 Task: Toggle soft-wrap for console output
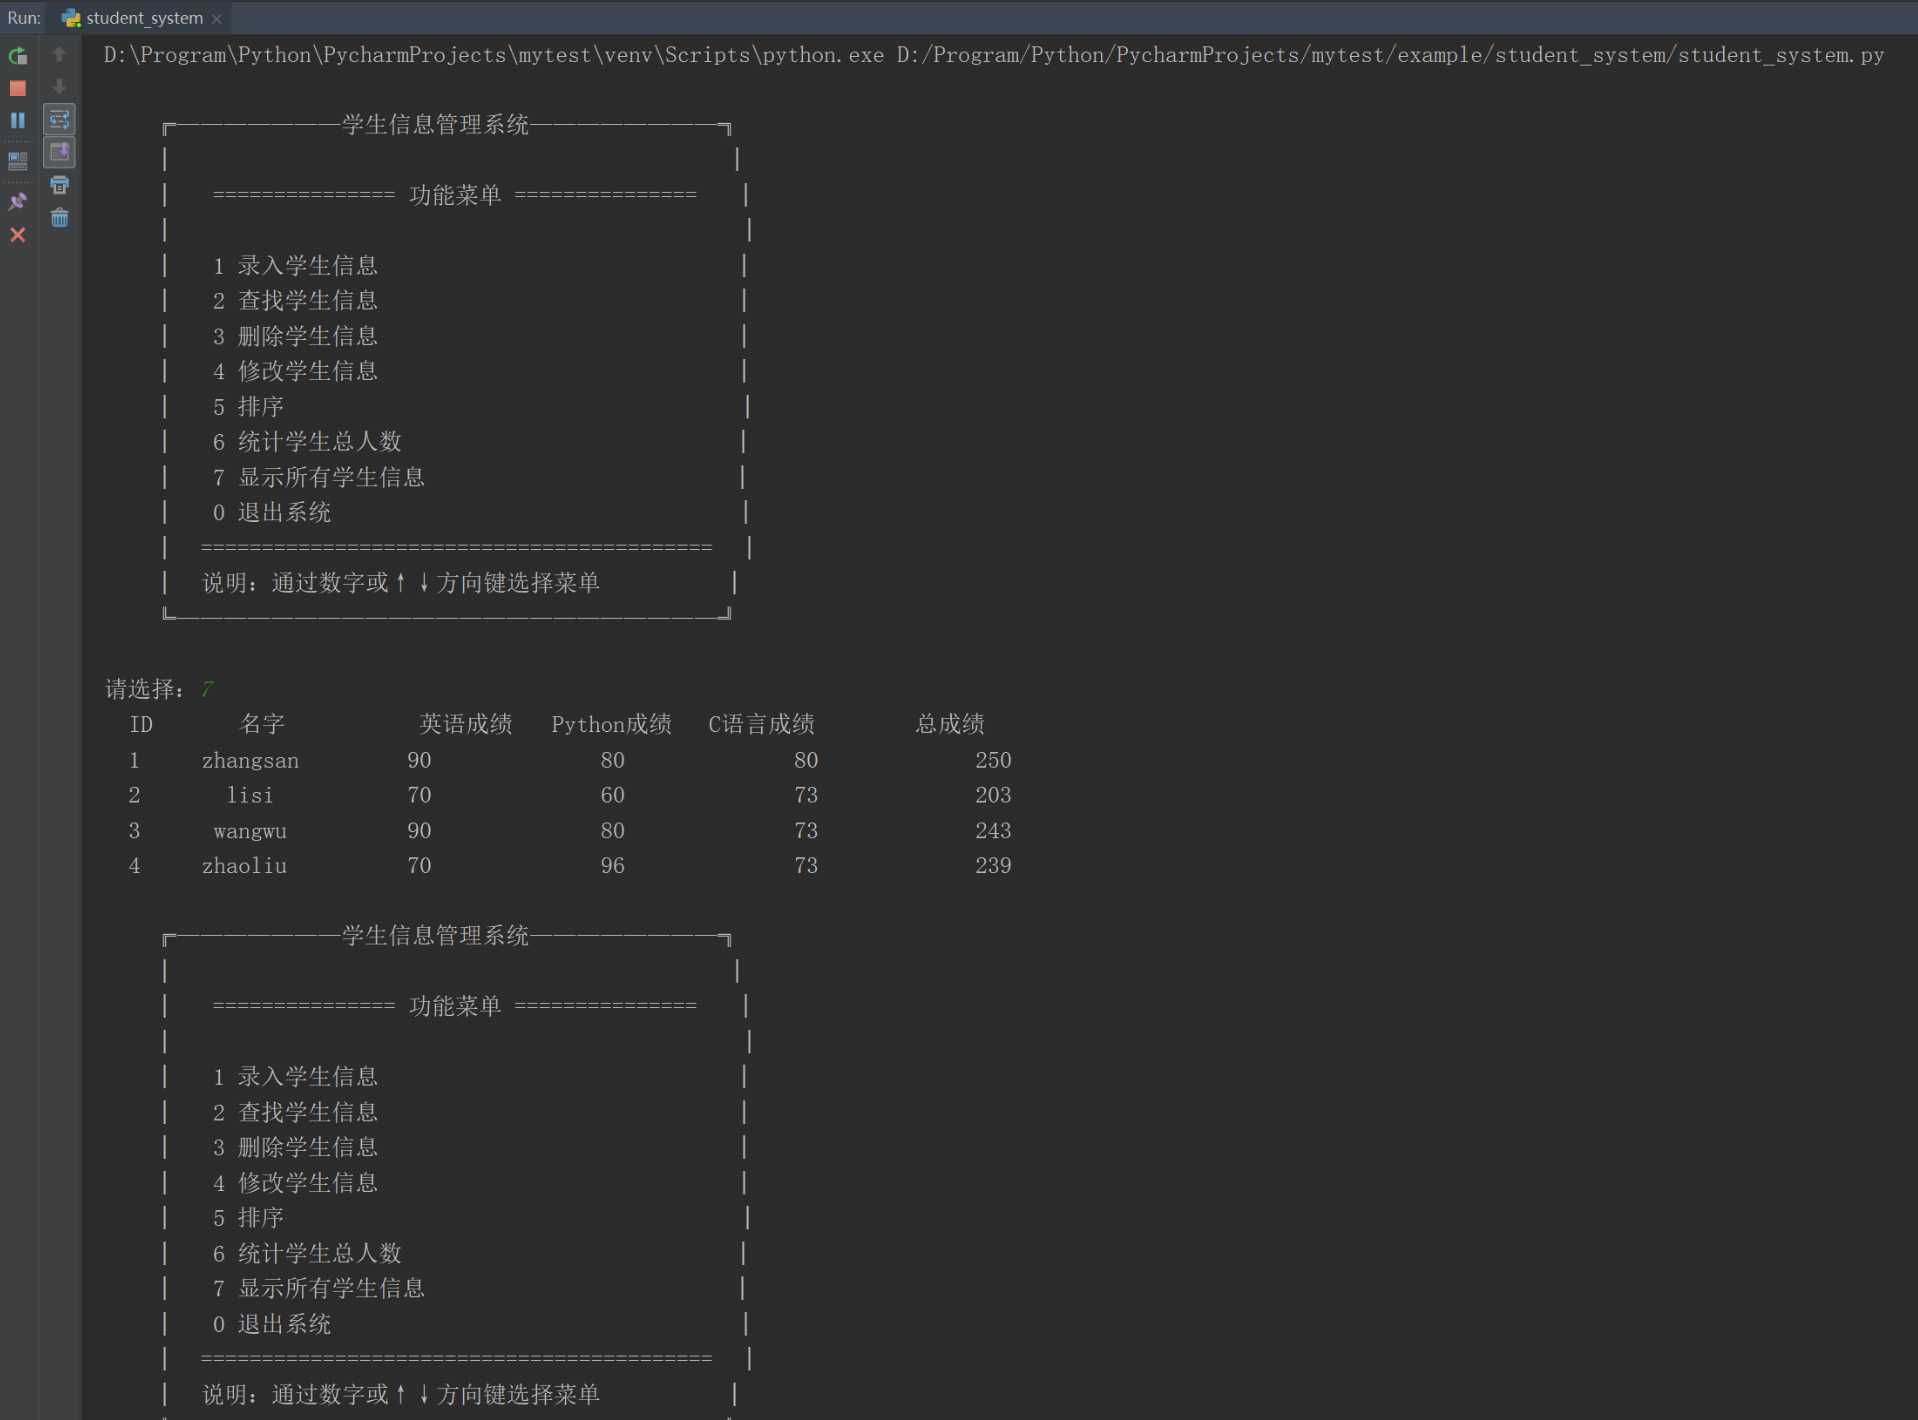(60, 120)
